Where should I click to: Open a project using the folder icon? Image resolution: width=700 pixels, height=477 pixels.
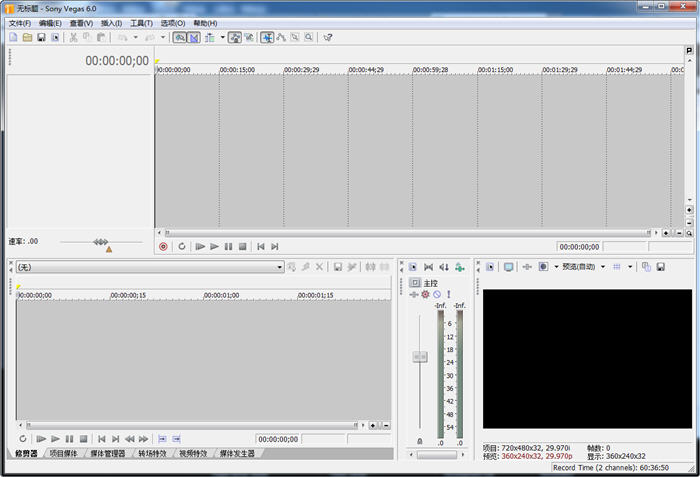pos(27,37)
